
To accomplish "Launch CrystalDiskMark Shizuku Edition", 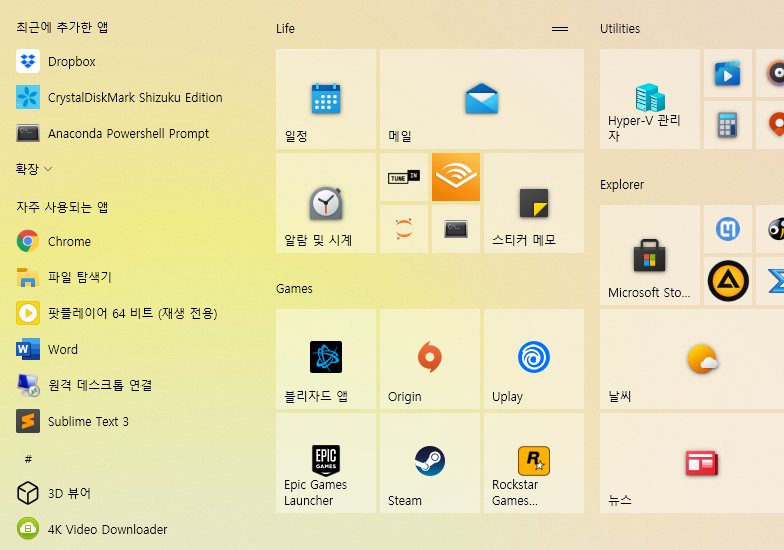I will tap(120, 98).
